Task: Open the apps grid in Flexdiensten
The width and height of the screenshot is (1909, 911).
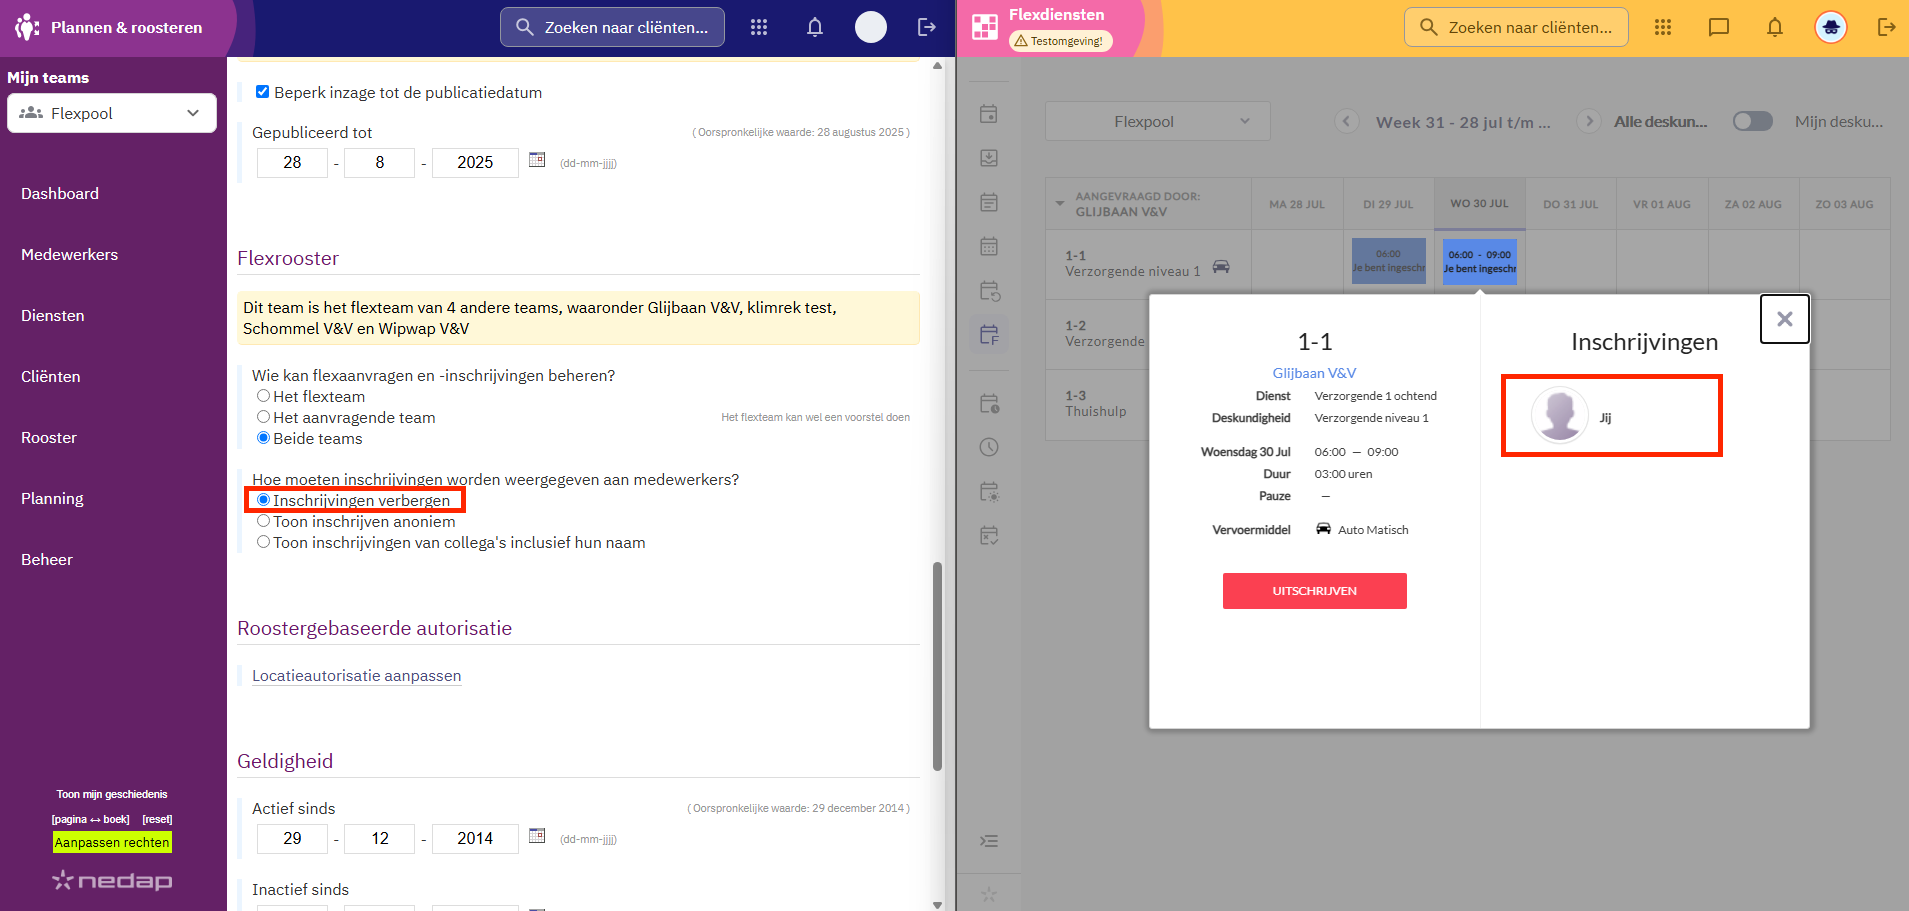Action: [x=1663, y=27]
